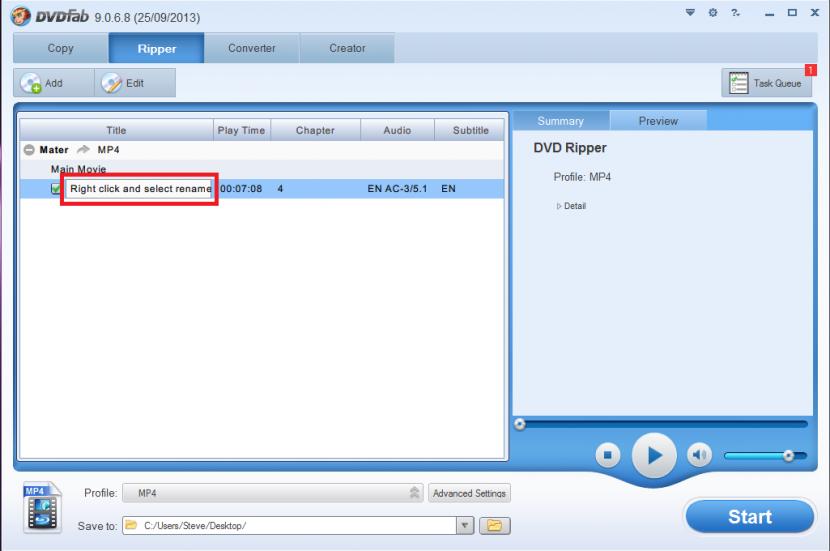The width and height of the screenshot is (830, 551).
Task: Maximize the DVDFab window
Action: click(792, 12)
